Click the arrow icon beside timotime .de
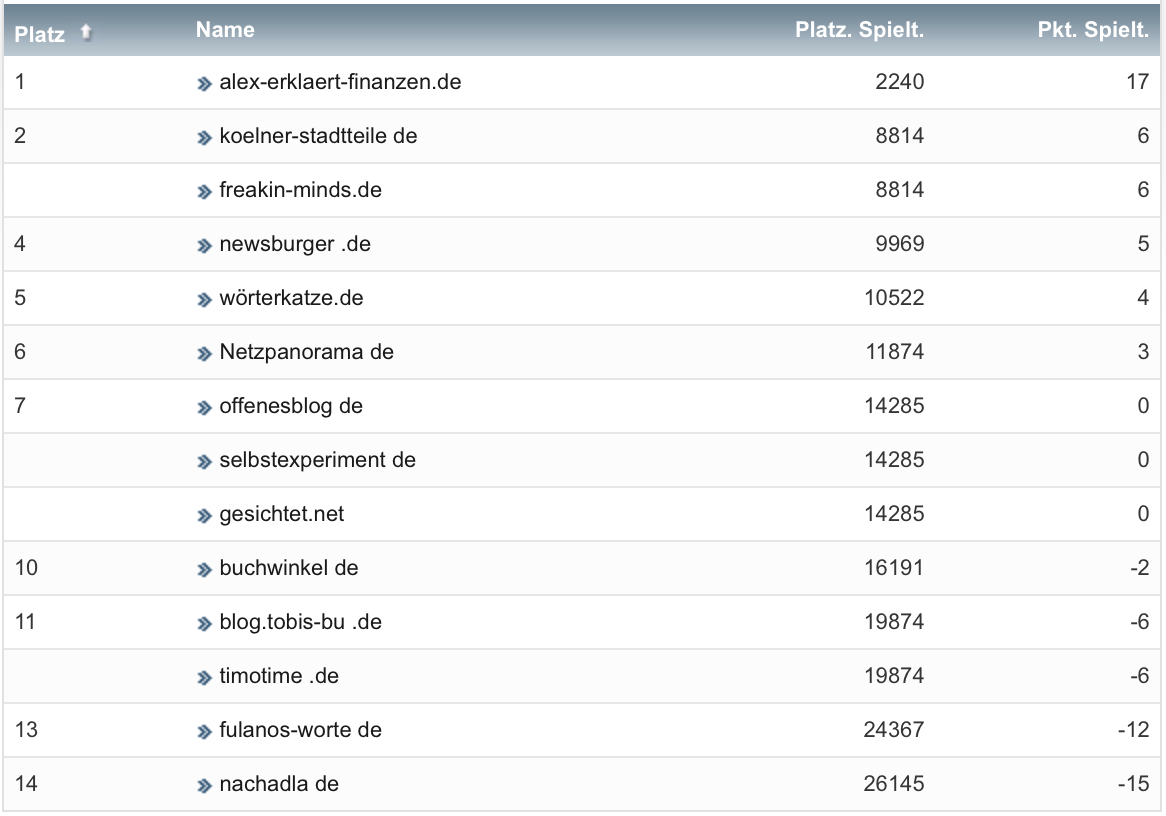 [204, 678]
